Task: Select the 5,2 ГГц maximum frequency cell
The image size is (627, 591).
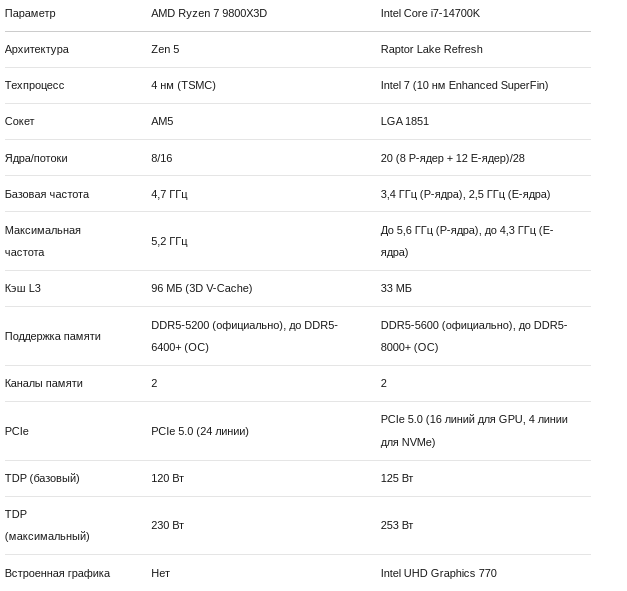Action: (169, 241)
